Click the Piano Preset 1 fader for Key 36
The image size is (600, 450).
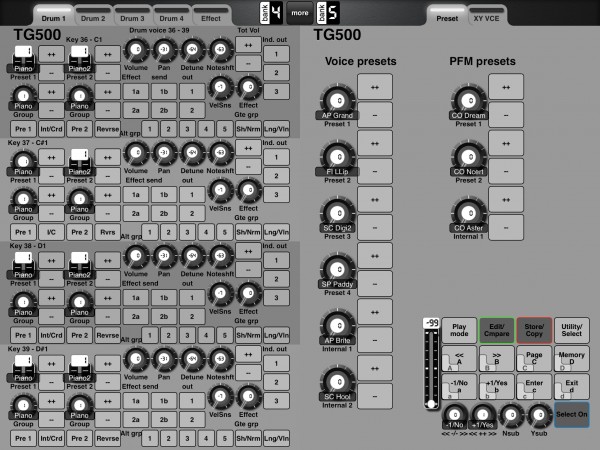click(23, 58)
